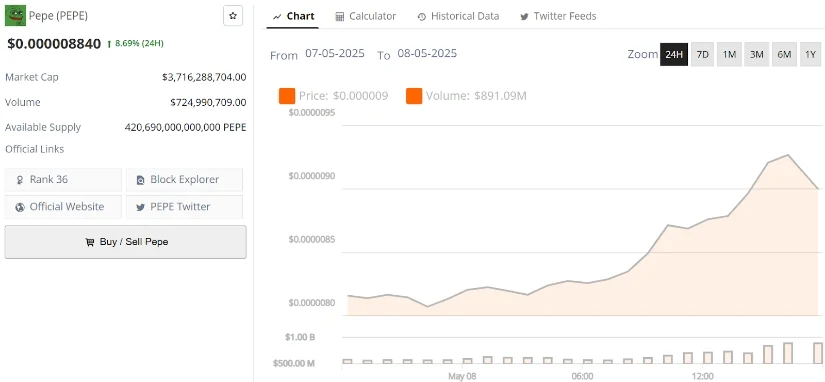Click the 12:00 time axis label
Screen dimensions: 825x382
click(x=702, y=376)
